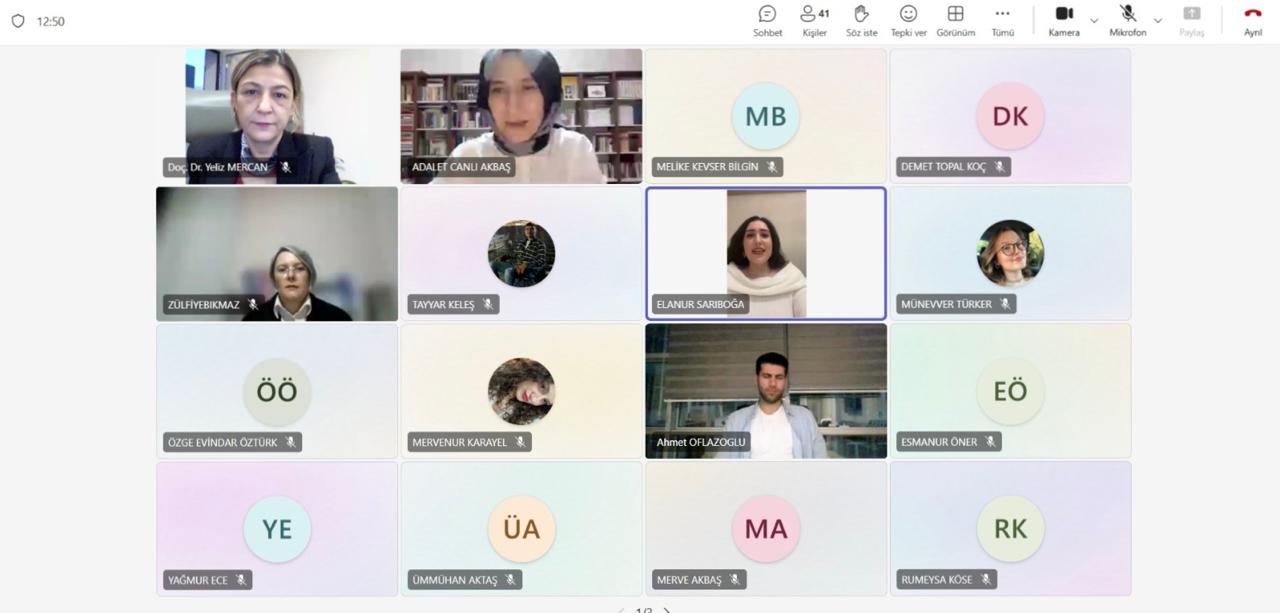Select Elanur Sarıboğa's video tile
The width and height of the screenshot is (1280, 613).
point(766,253)
